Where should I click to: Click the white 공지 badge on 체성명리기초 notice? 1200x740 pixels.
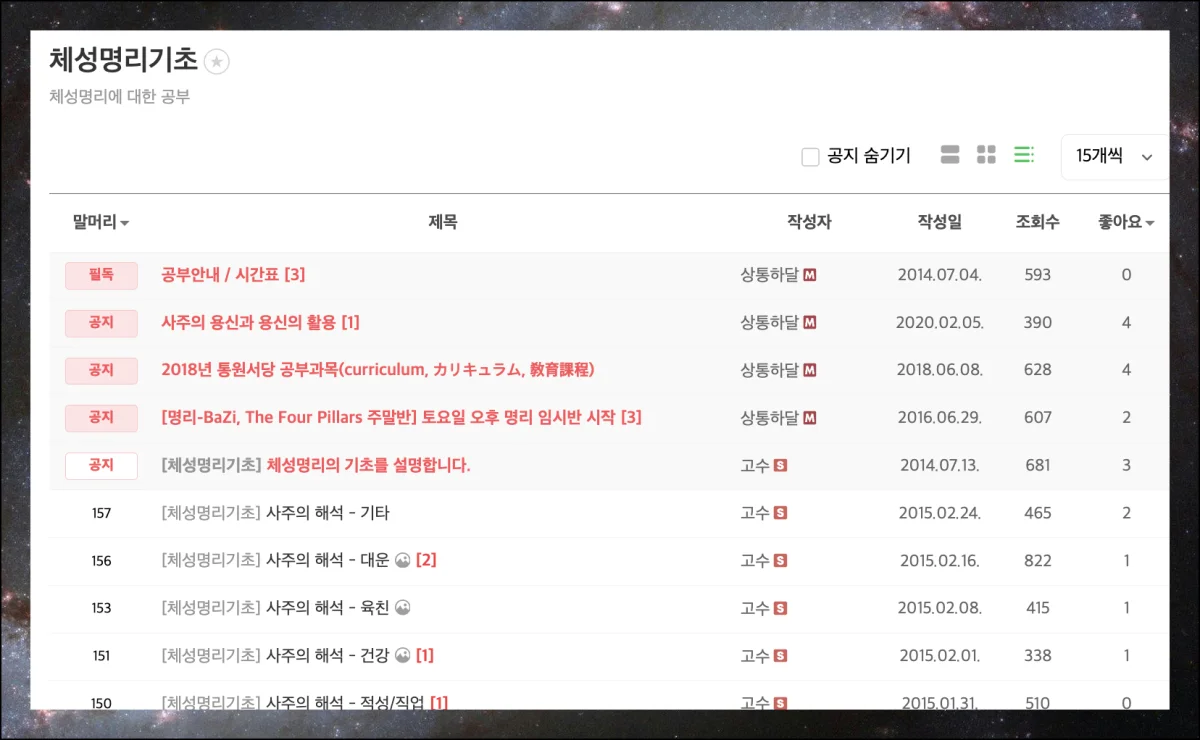point(101,465)
